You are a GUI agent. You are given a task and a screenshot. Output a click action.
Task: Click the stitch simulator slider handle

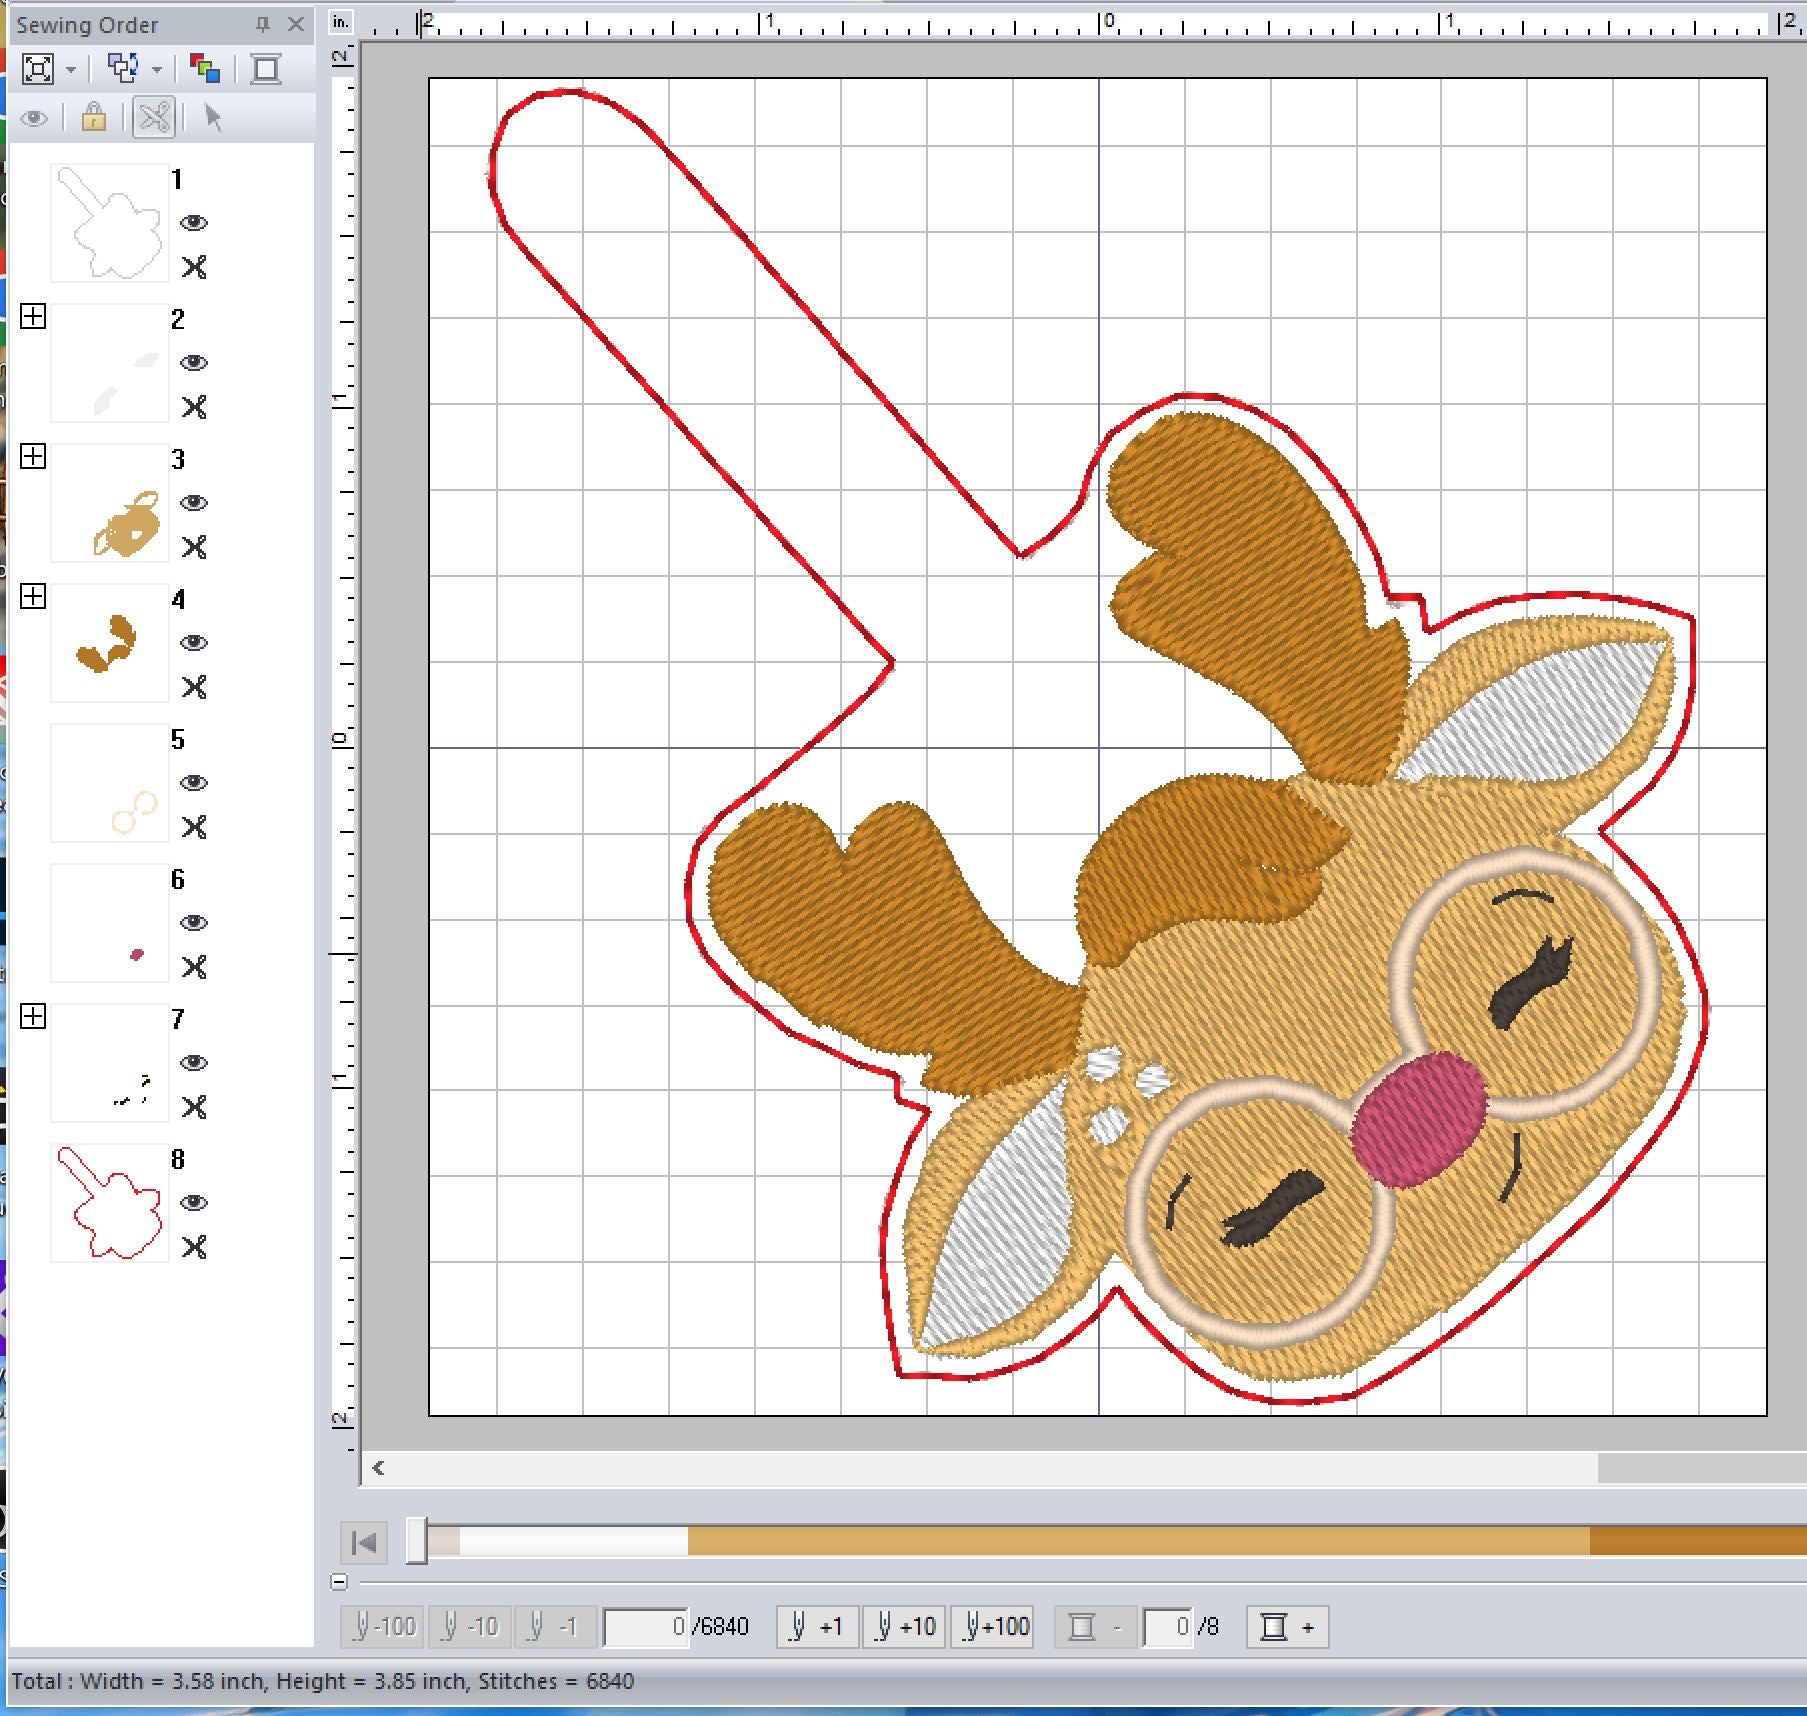(417, 1541)
